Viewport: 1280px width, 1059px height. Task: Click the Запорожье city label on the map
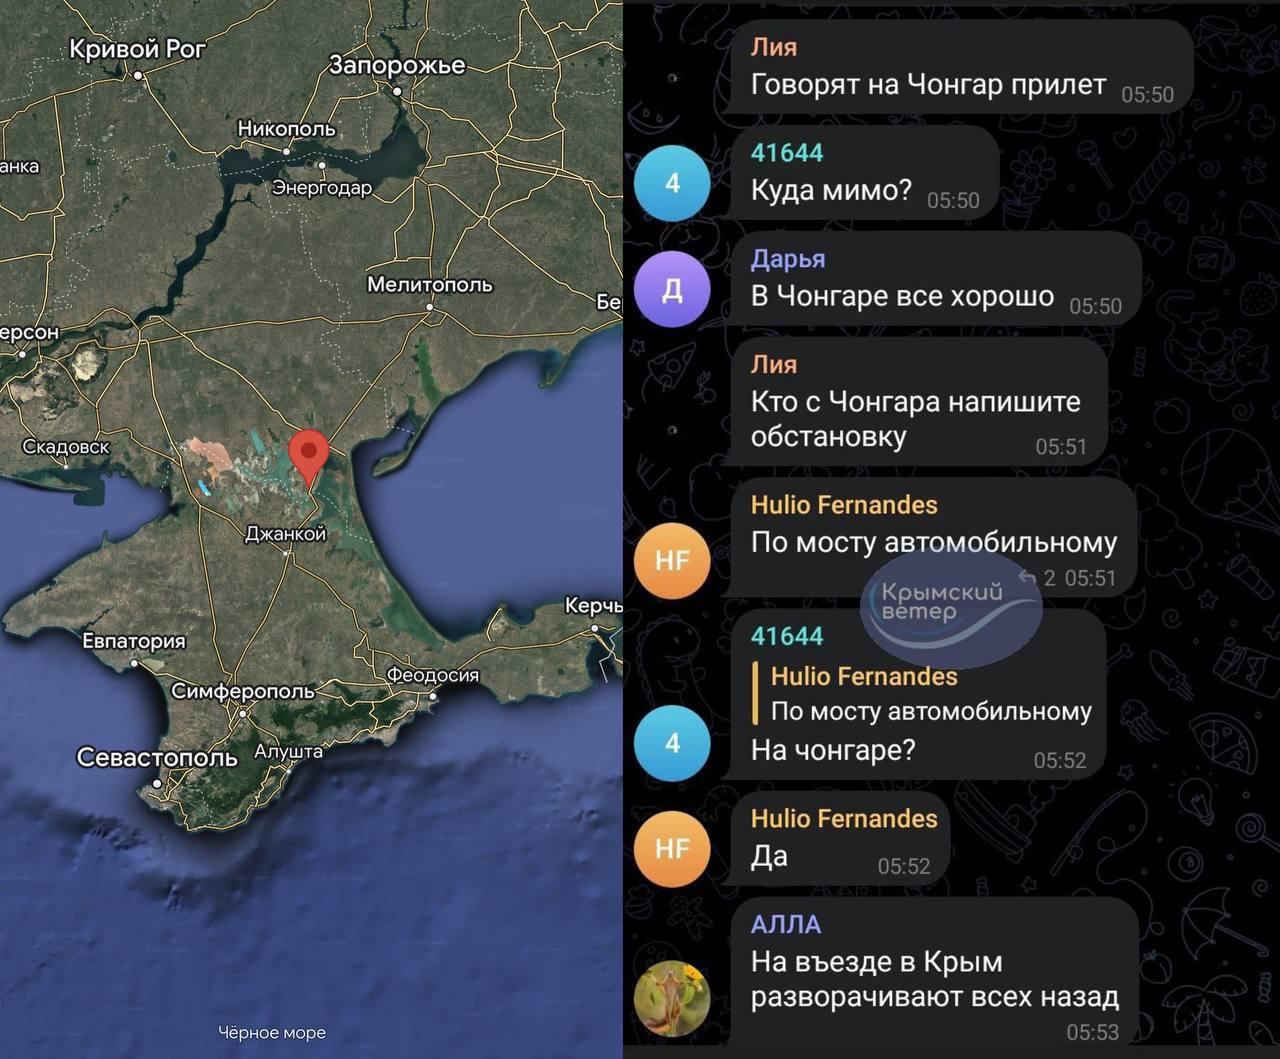[x=397, y=66]
